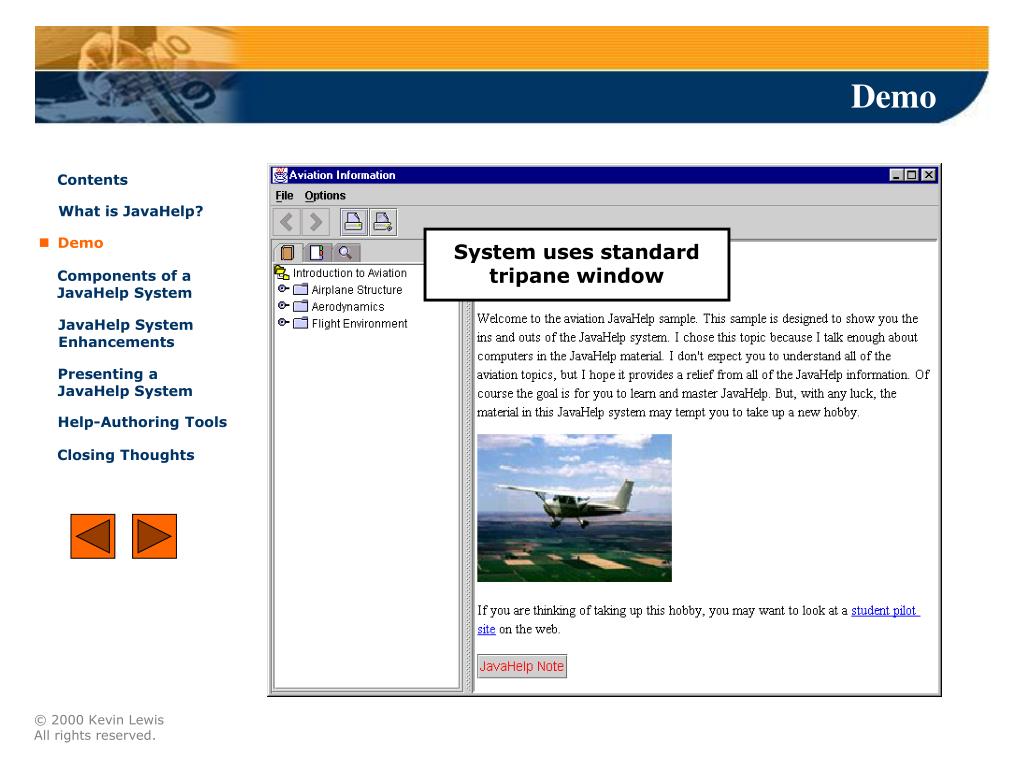This screenshot has height=768, width=1024.
Task: Click the Print icon in the toolbar
Action: point(353,223)
